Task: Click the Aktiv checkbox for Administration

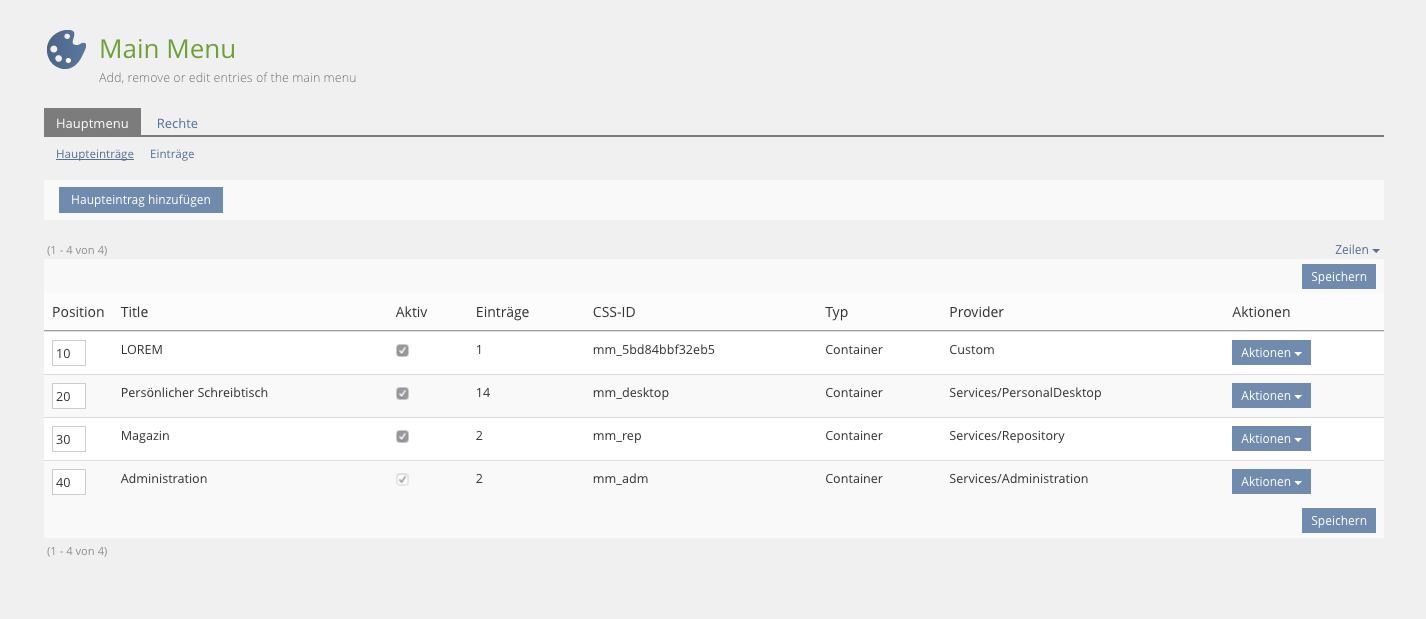Action: [x=402, y=480]
